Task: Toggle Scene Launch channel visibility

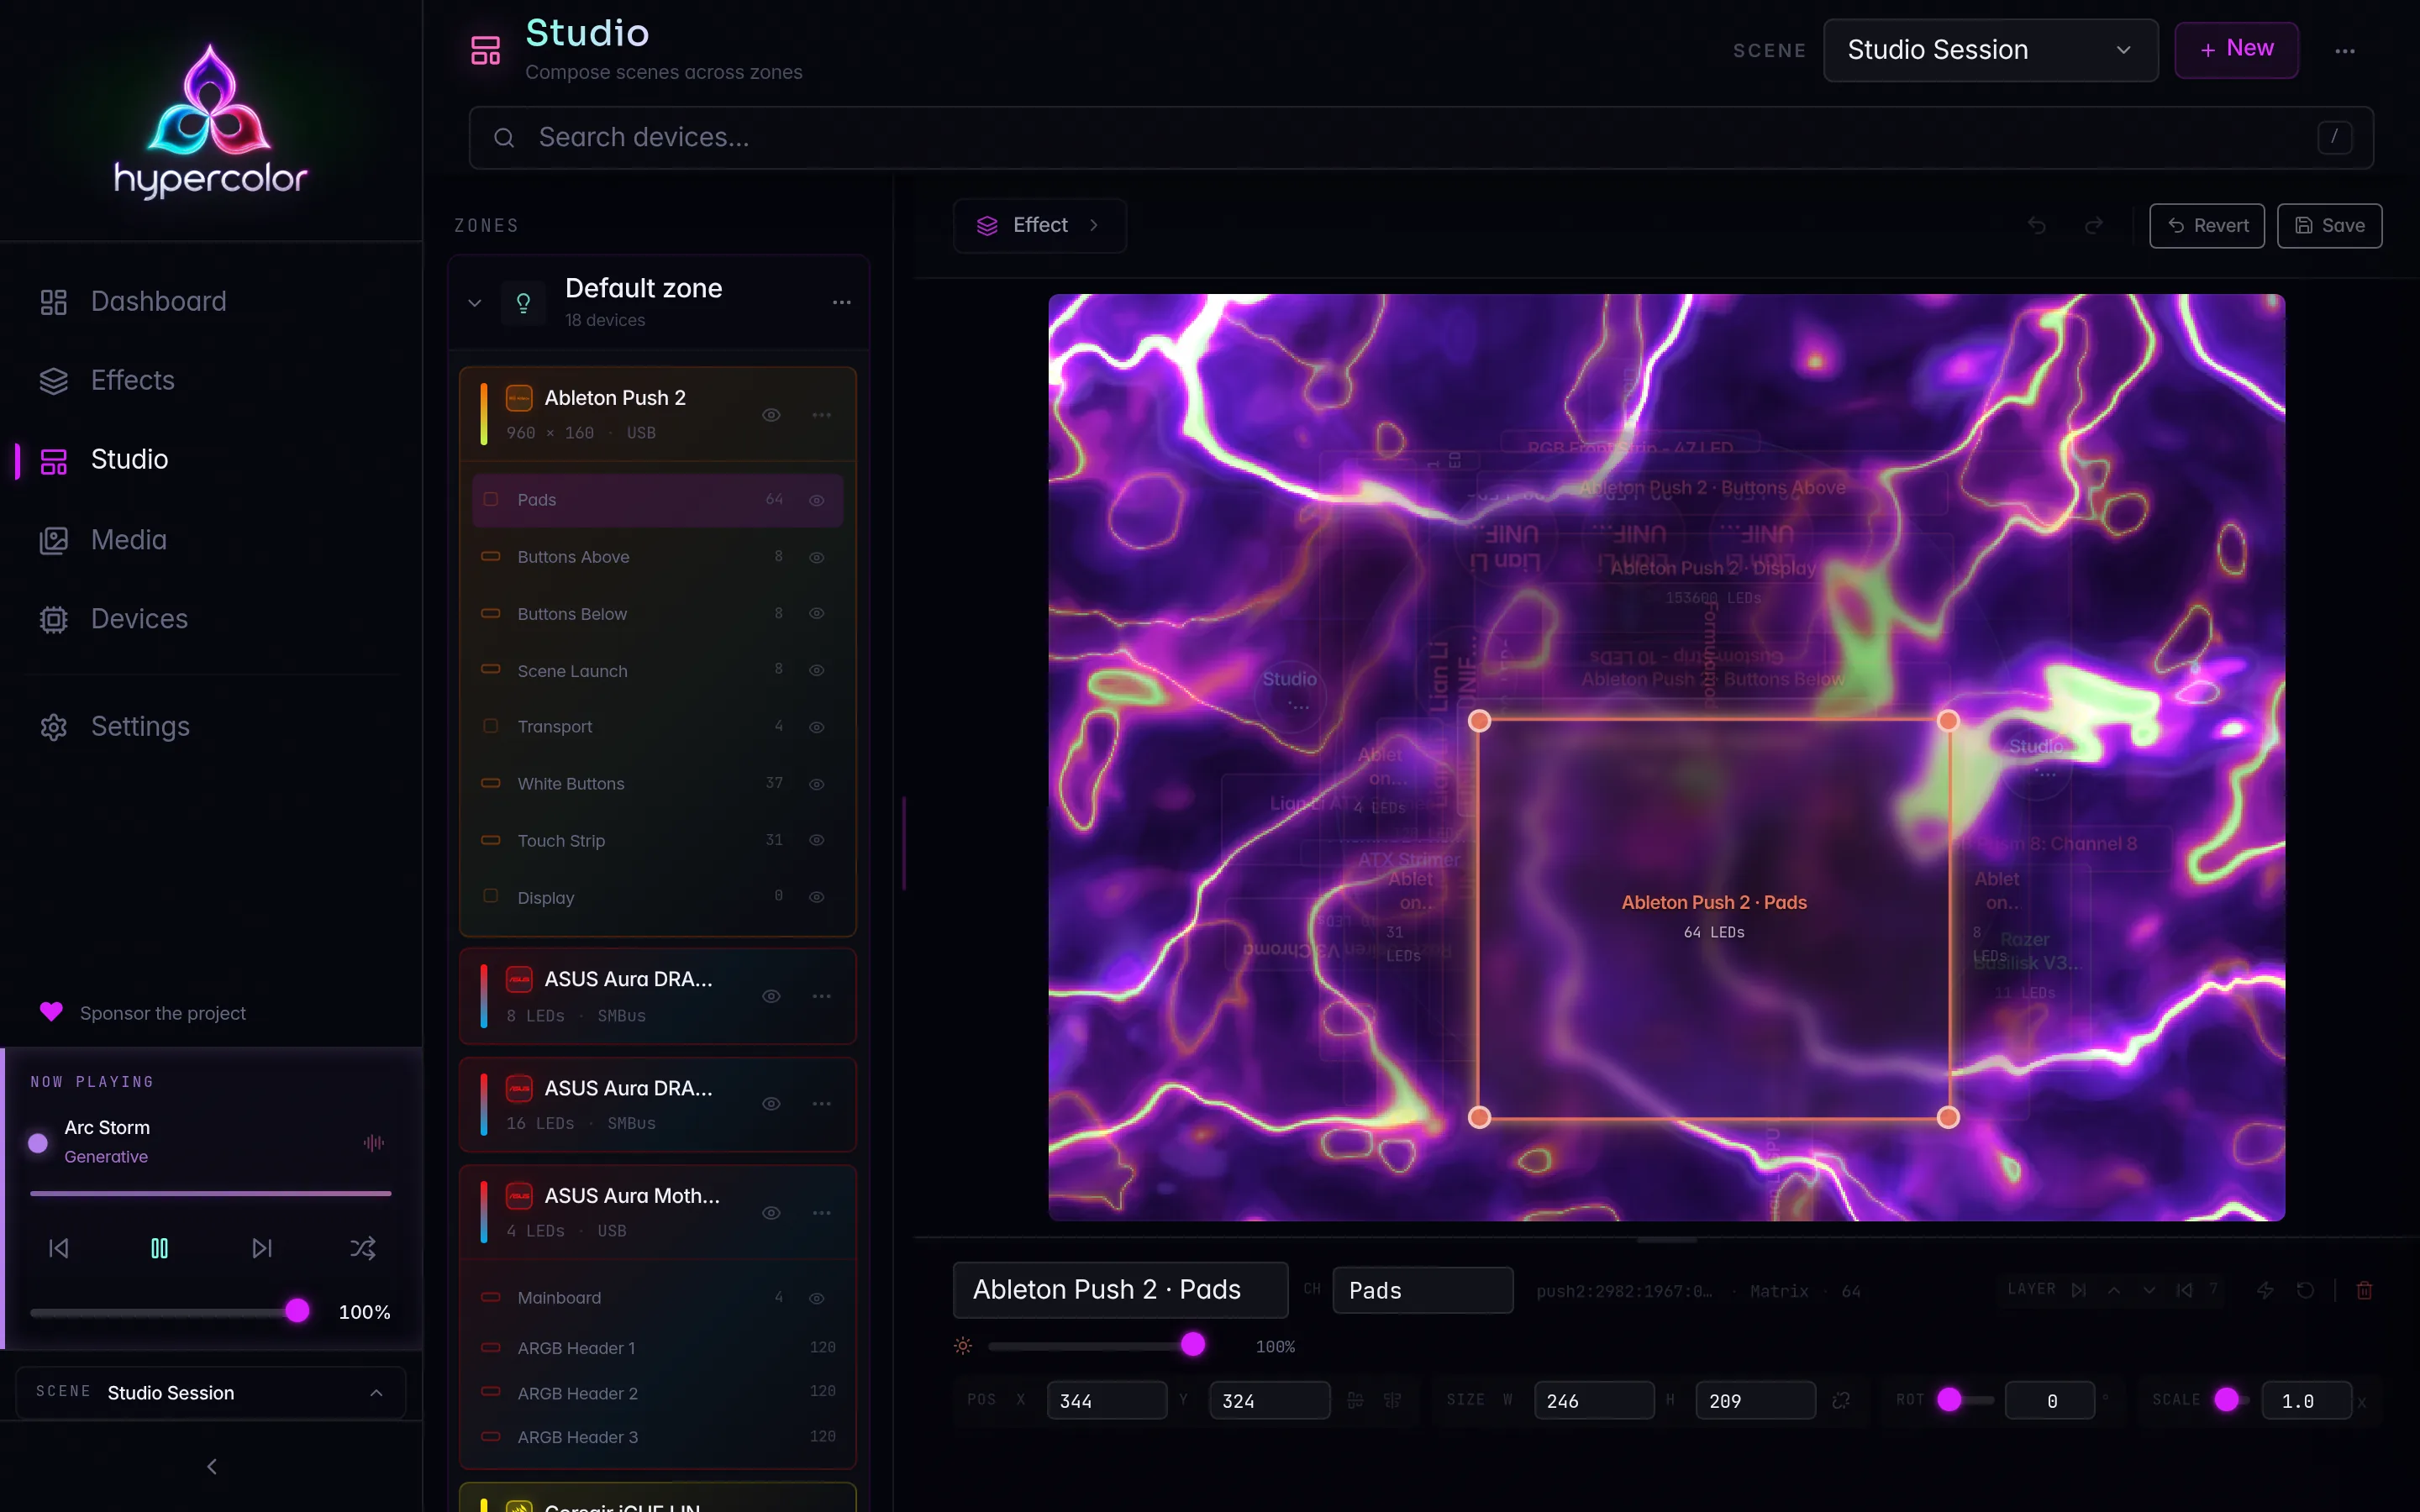Action: coord(817,670)
